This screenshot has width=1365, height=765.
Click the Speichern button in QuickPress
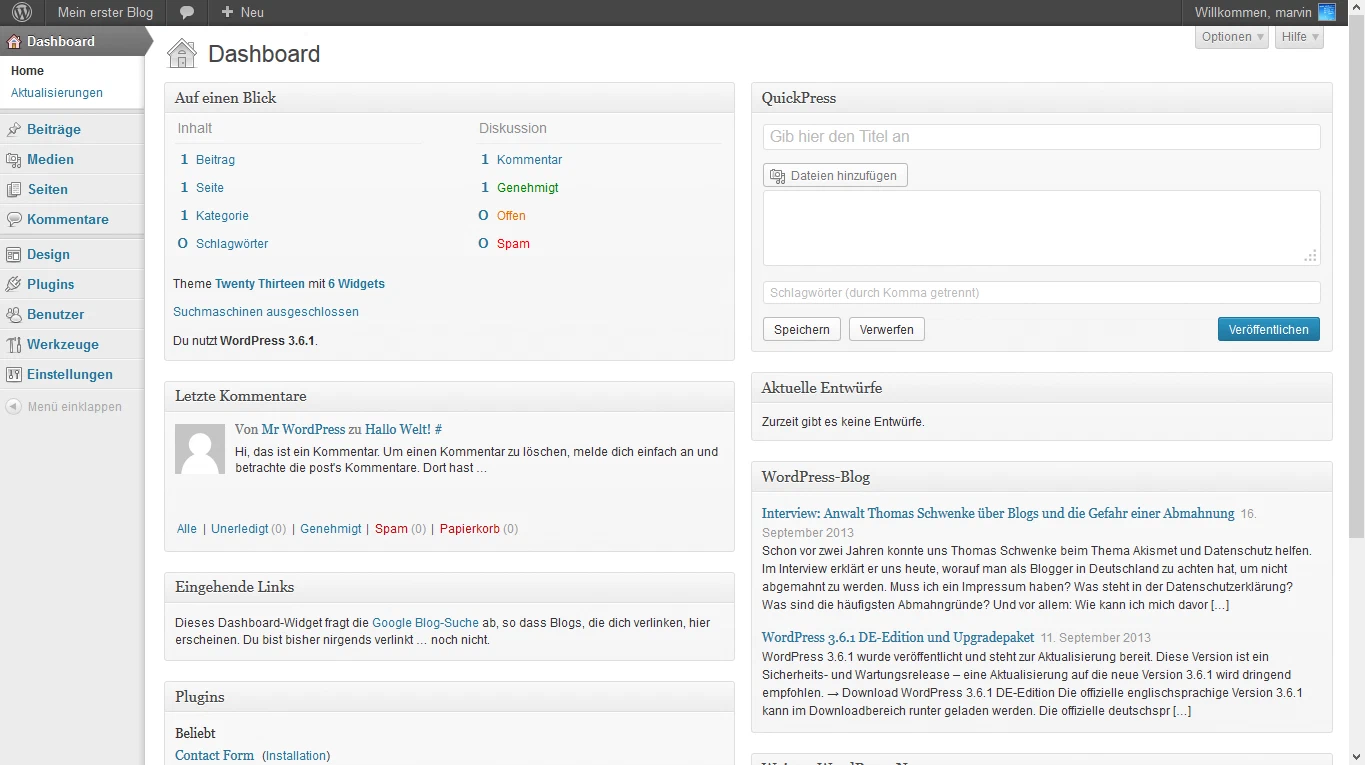pyautogui.click(x=802, y=329)
